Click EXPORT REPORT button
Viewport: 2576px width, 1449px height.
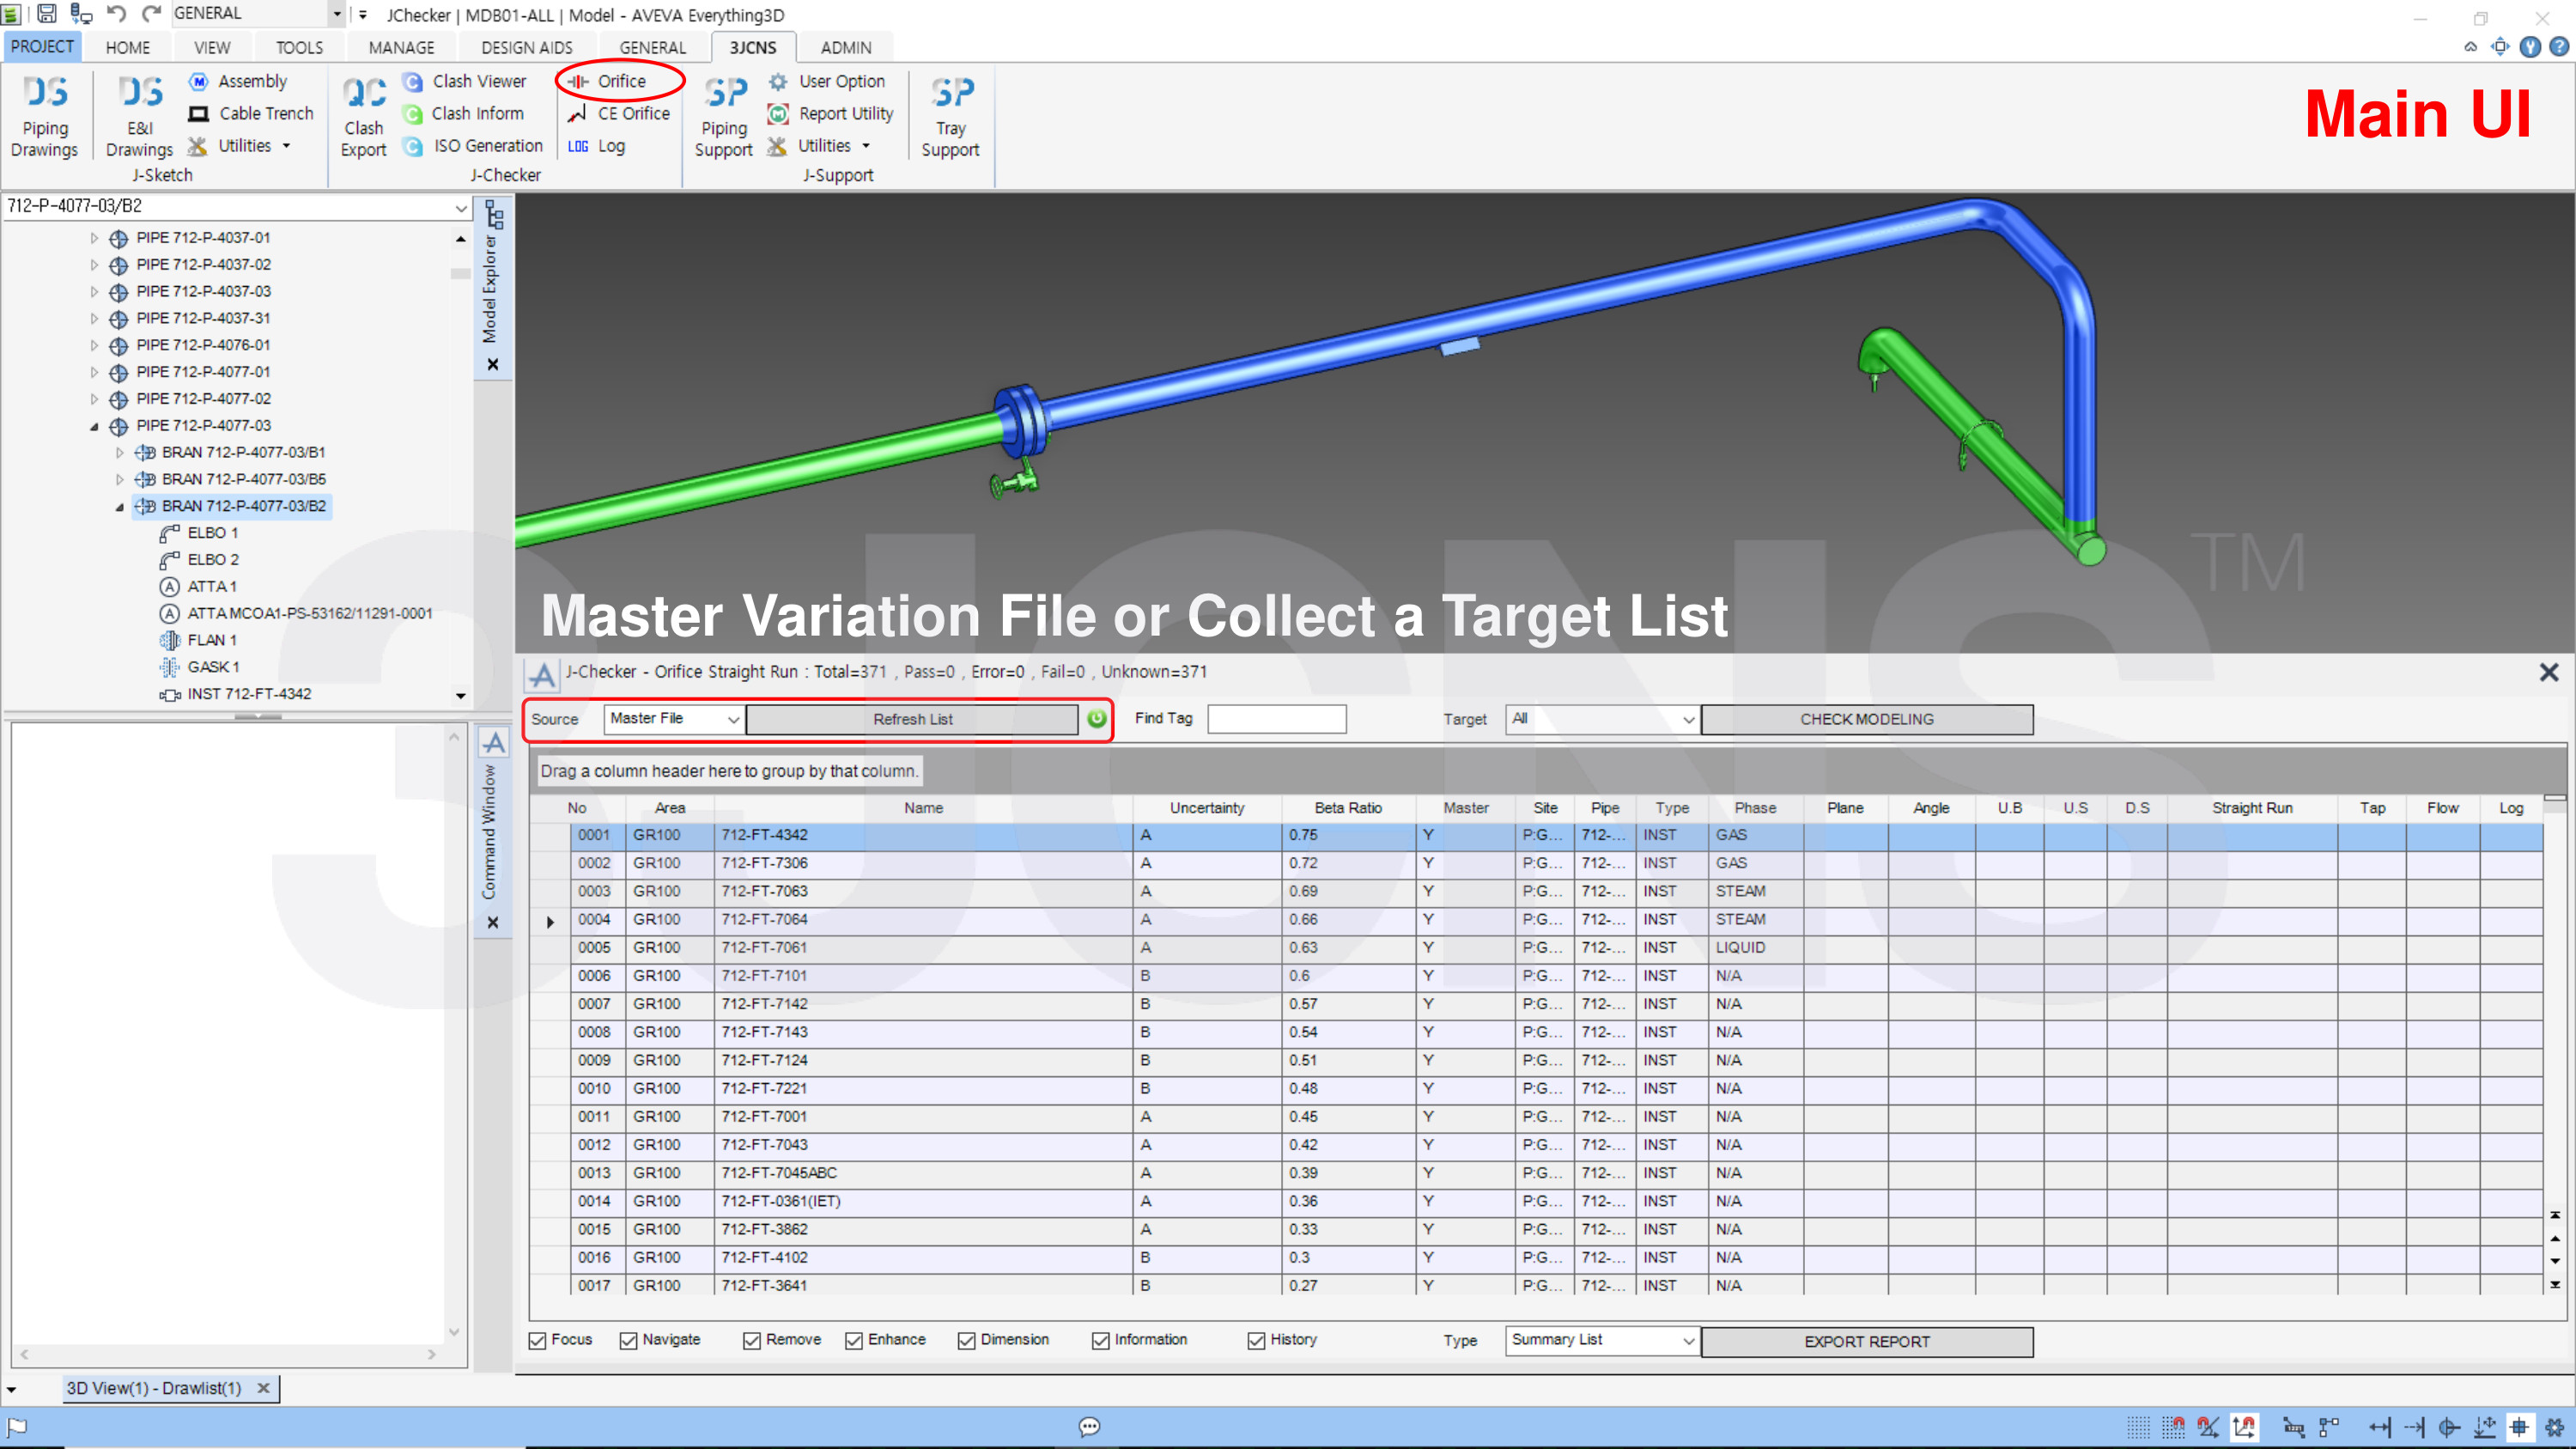point(1866,1341)
